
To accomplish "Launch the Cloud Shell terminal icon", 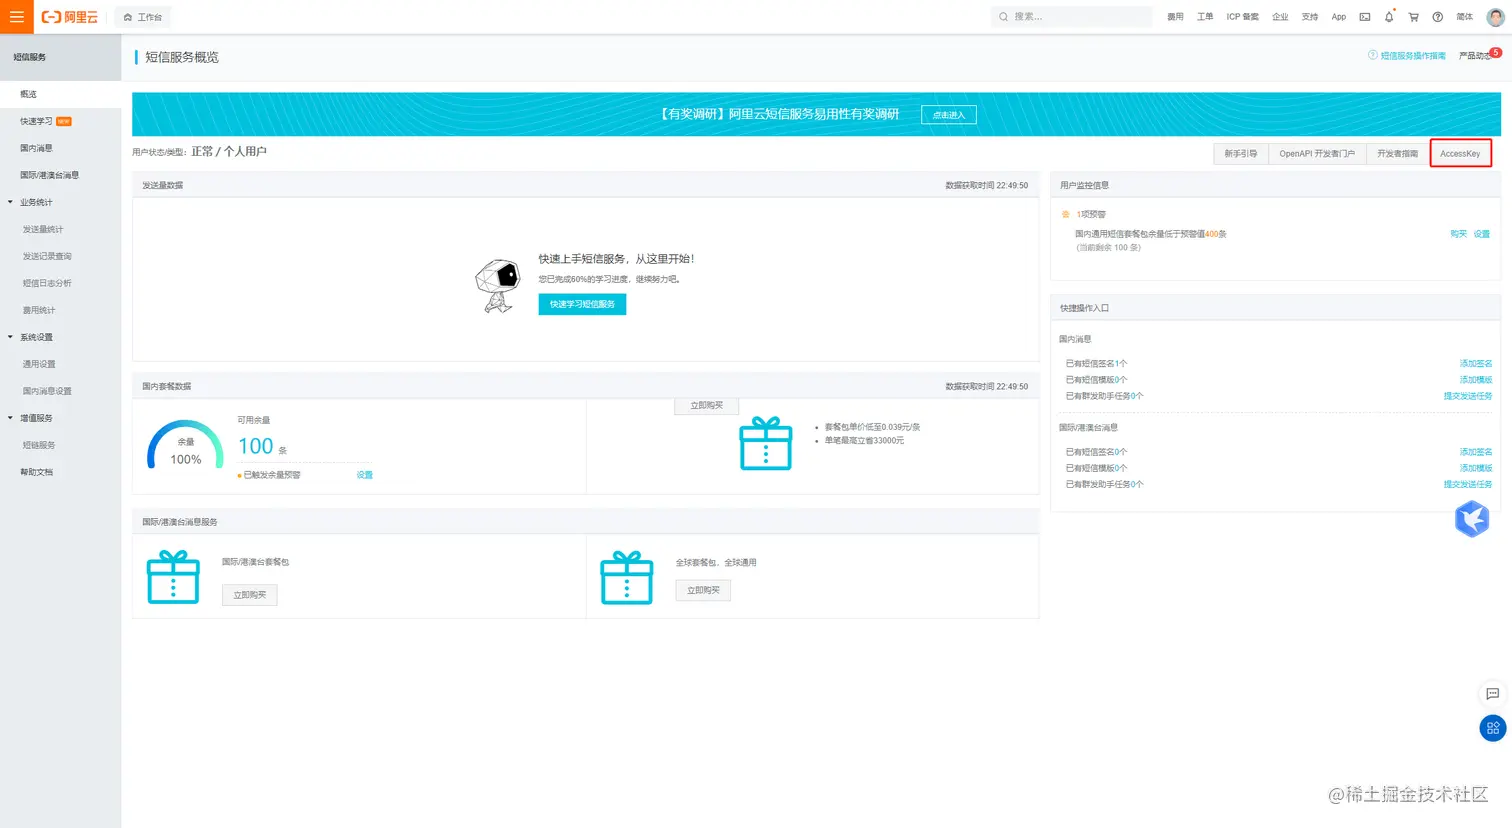I will [1365, 17].
